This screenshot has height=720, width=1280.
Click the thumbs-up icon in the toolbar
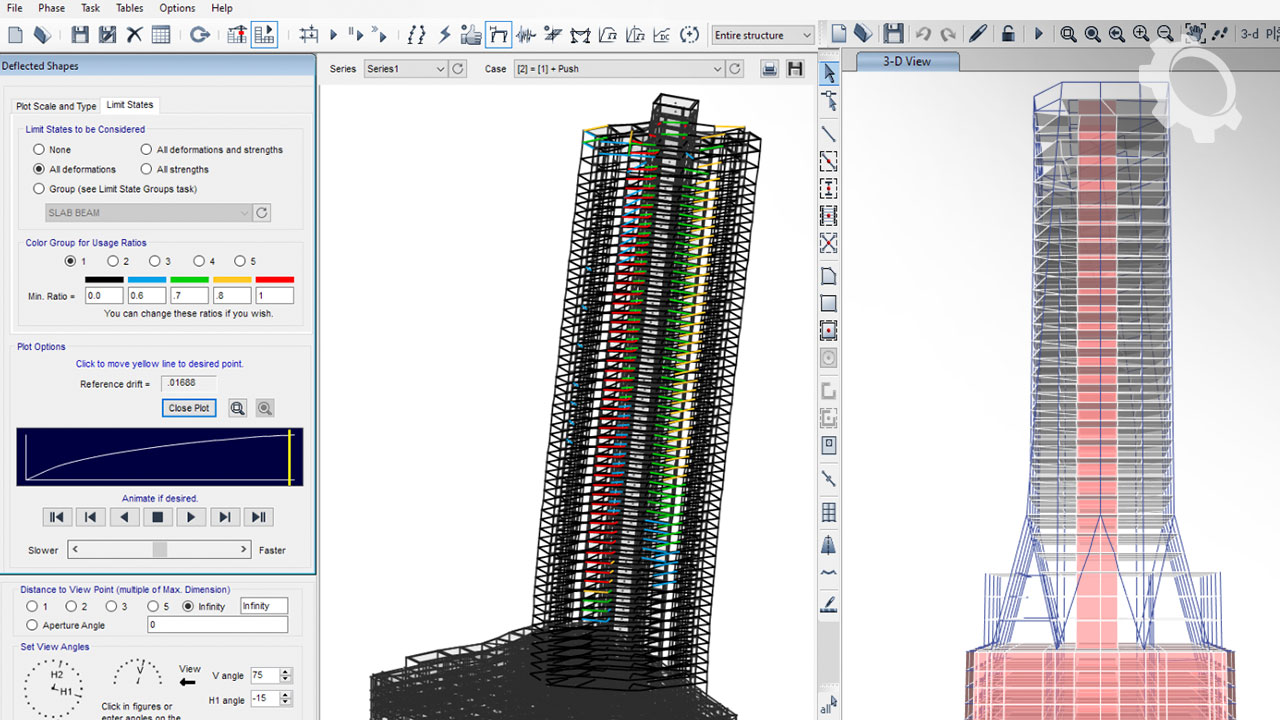click(x=471, y=35)
